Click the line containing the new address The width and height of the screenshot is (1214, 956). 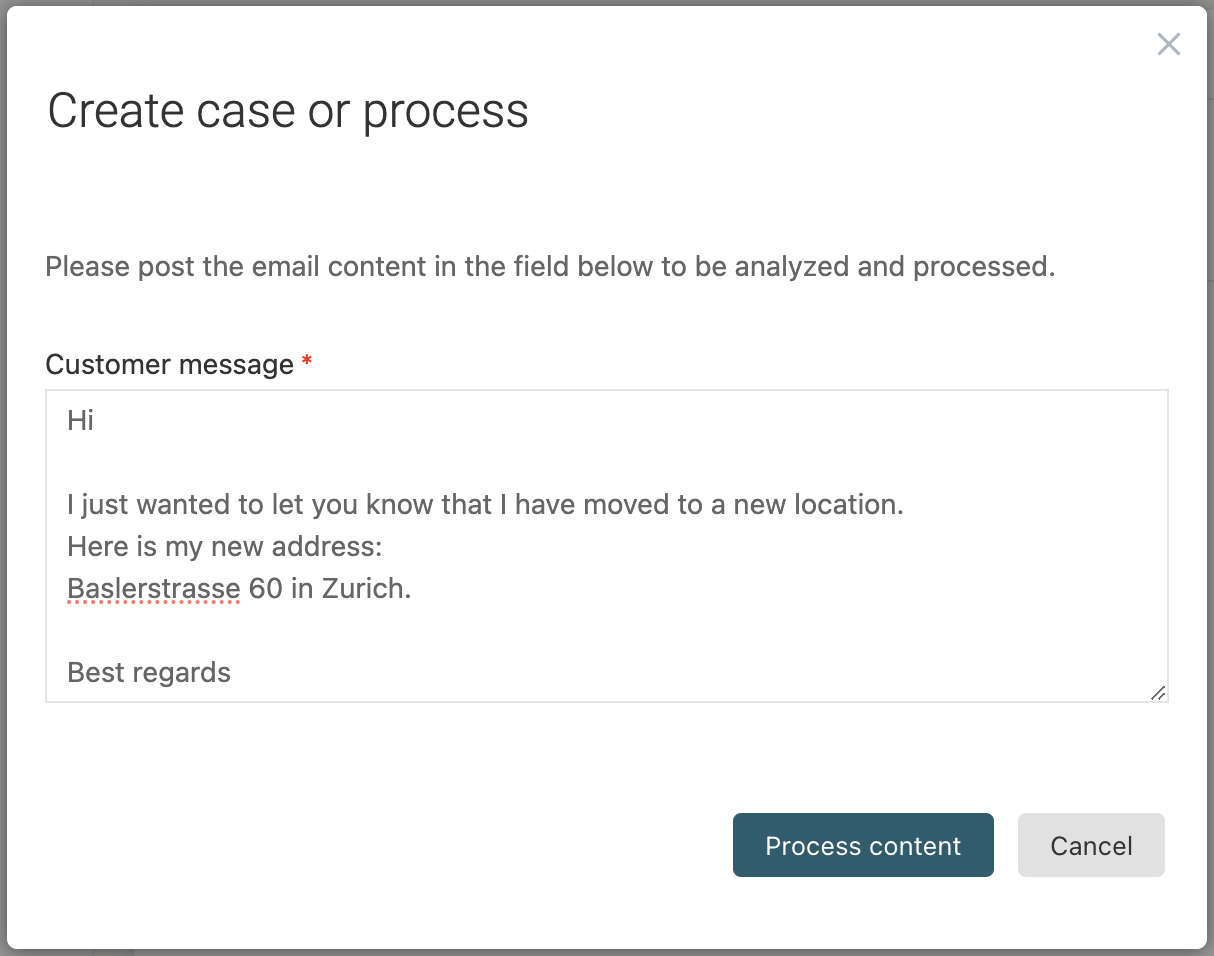[238, 588]
